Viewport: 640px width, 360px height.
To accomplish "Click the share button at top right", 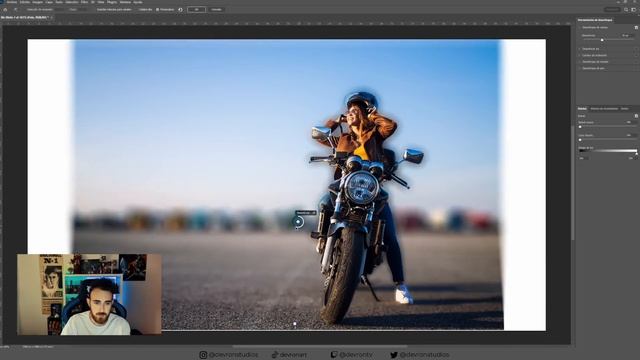I will [x=612, y=9].
